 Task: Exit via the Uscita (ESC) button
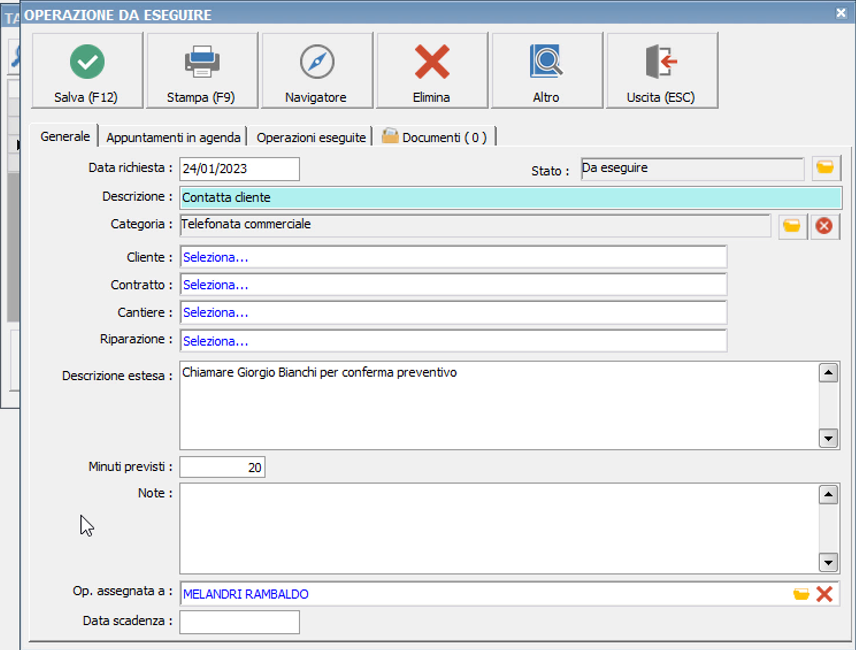point(661,70)
